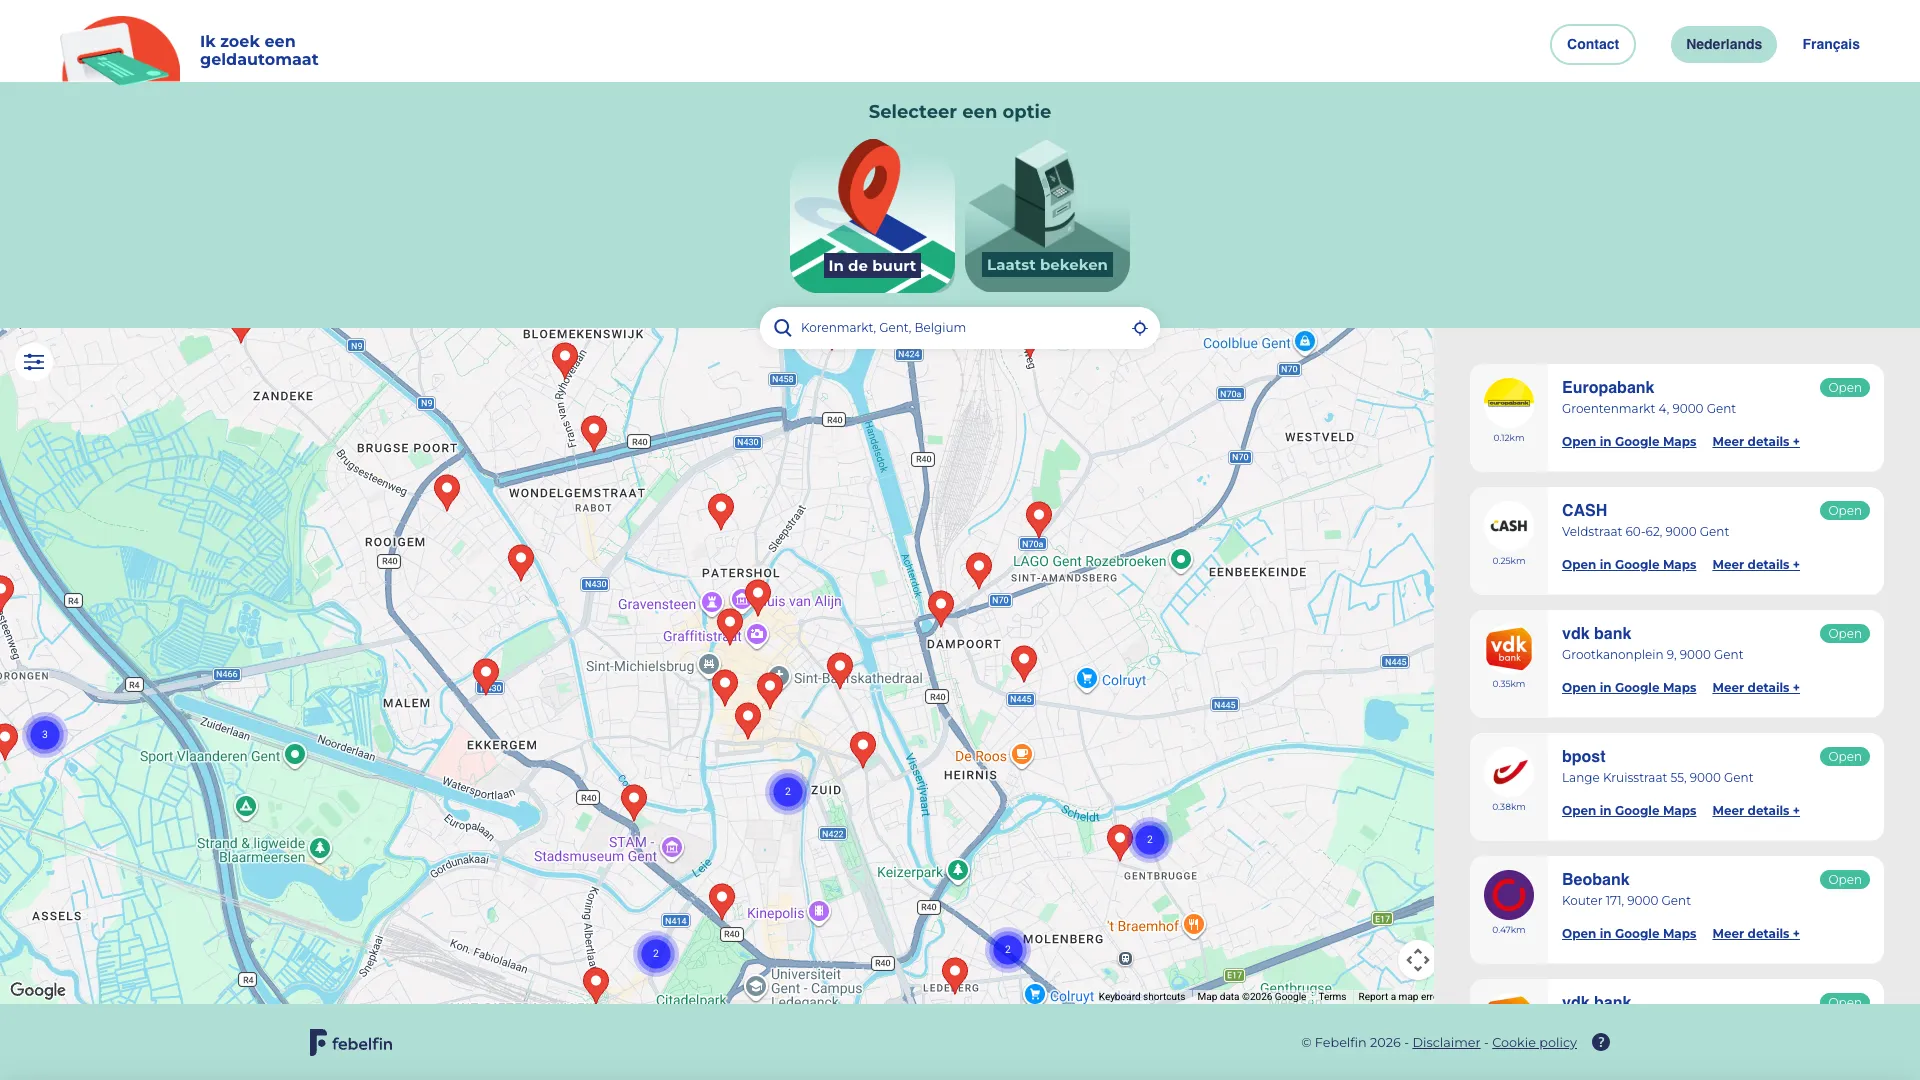
Task: Open the cluster of 3 ATMs marker
Action: (45, 735)
